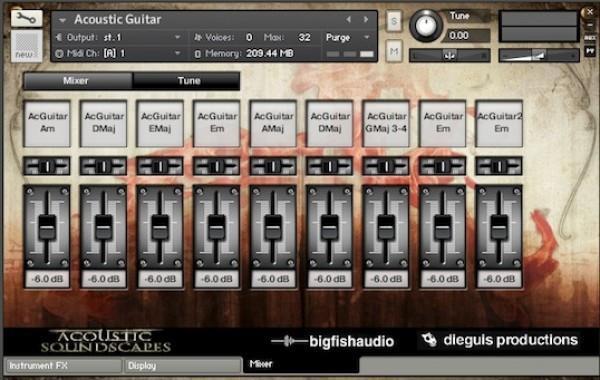
Task: Click the volume fader of the AcGuitar EMaj channel
Action: click(160, 227)
